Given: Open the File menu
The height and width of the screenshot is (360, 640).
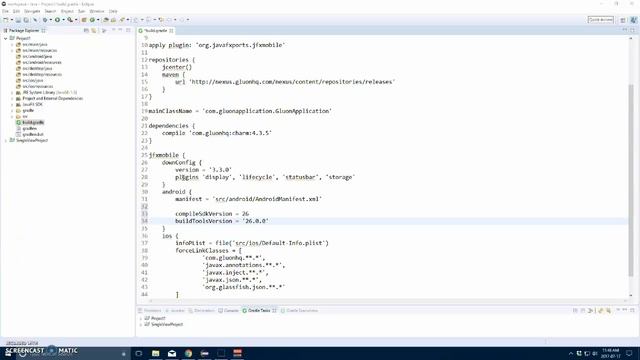Looking at the screenshot, I should pyautogui.click(x=5, y=11).
